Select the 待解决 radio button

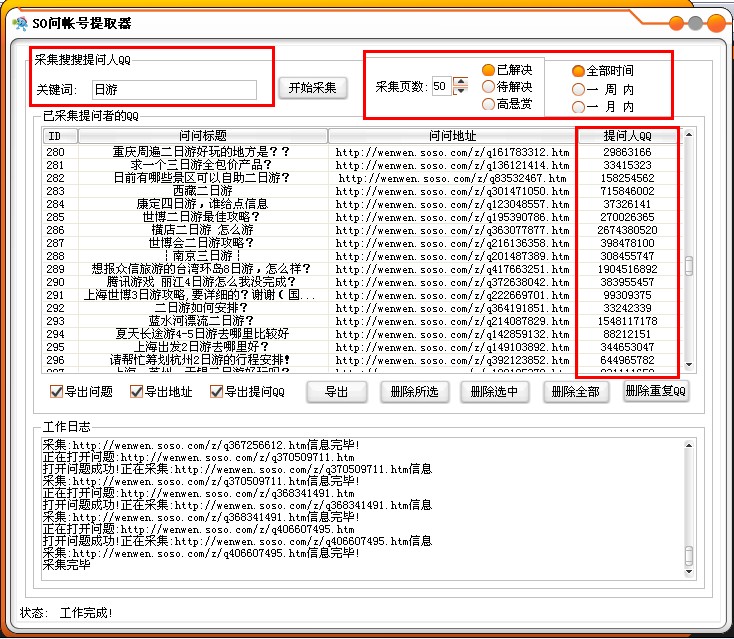(x=488, y=87)
